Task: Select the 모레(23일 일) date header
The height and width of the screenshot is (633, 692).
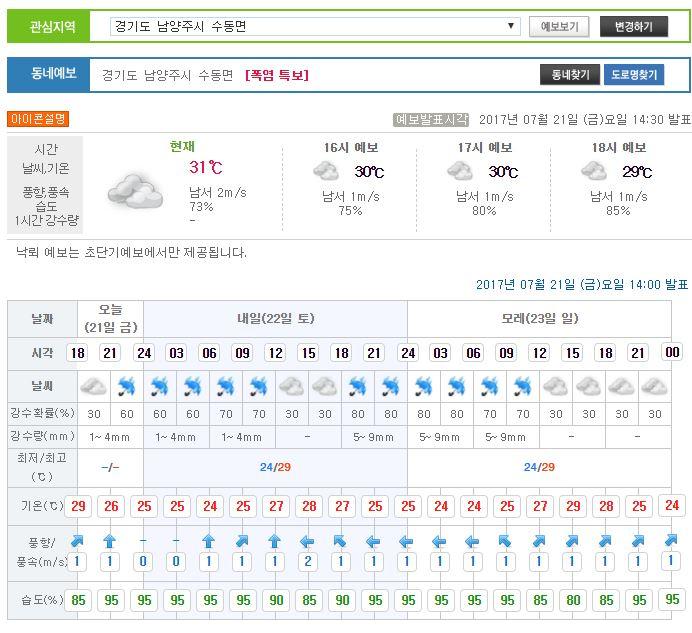Action: (539, 319)
